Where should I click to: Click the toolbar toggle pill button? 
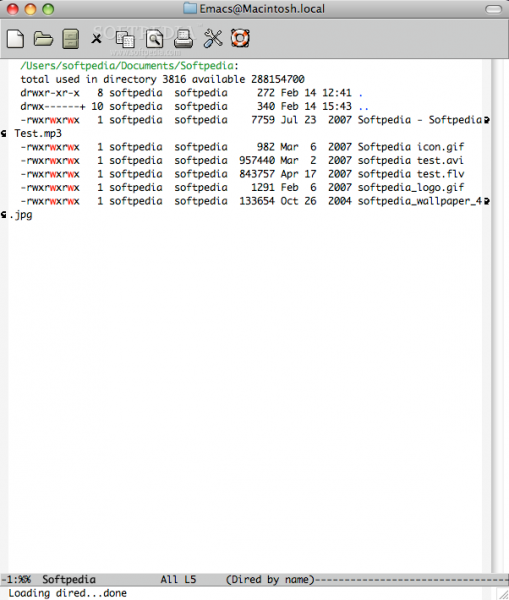point(493,9)
